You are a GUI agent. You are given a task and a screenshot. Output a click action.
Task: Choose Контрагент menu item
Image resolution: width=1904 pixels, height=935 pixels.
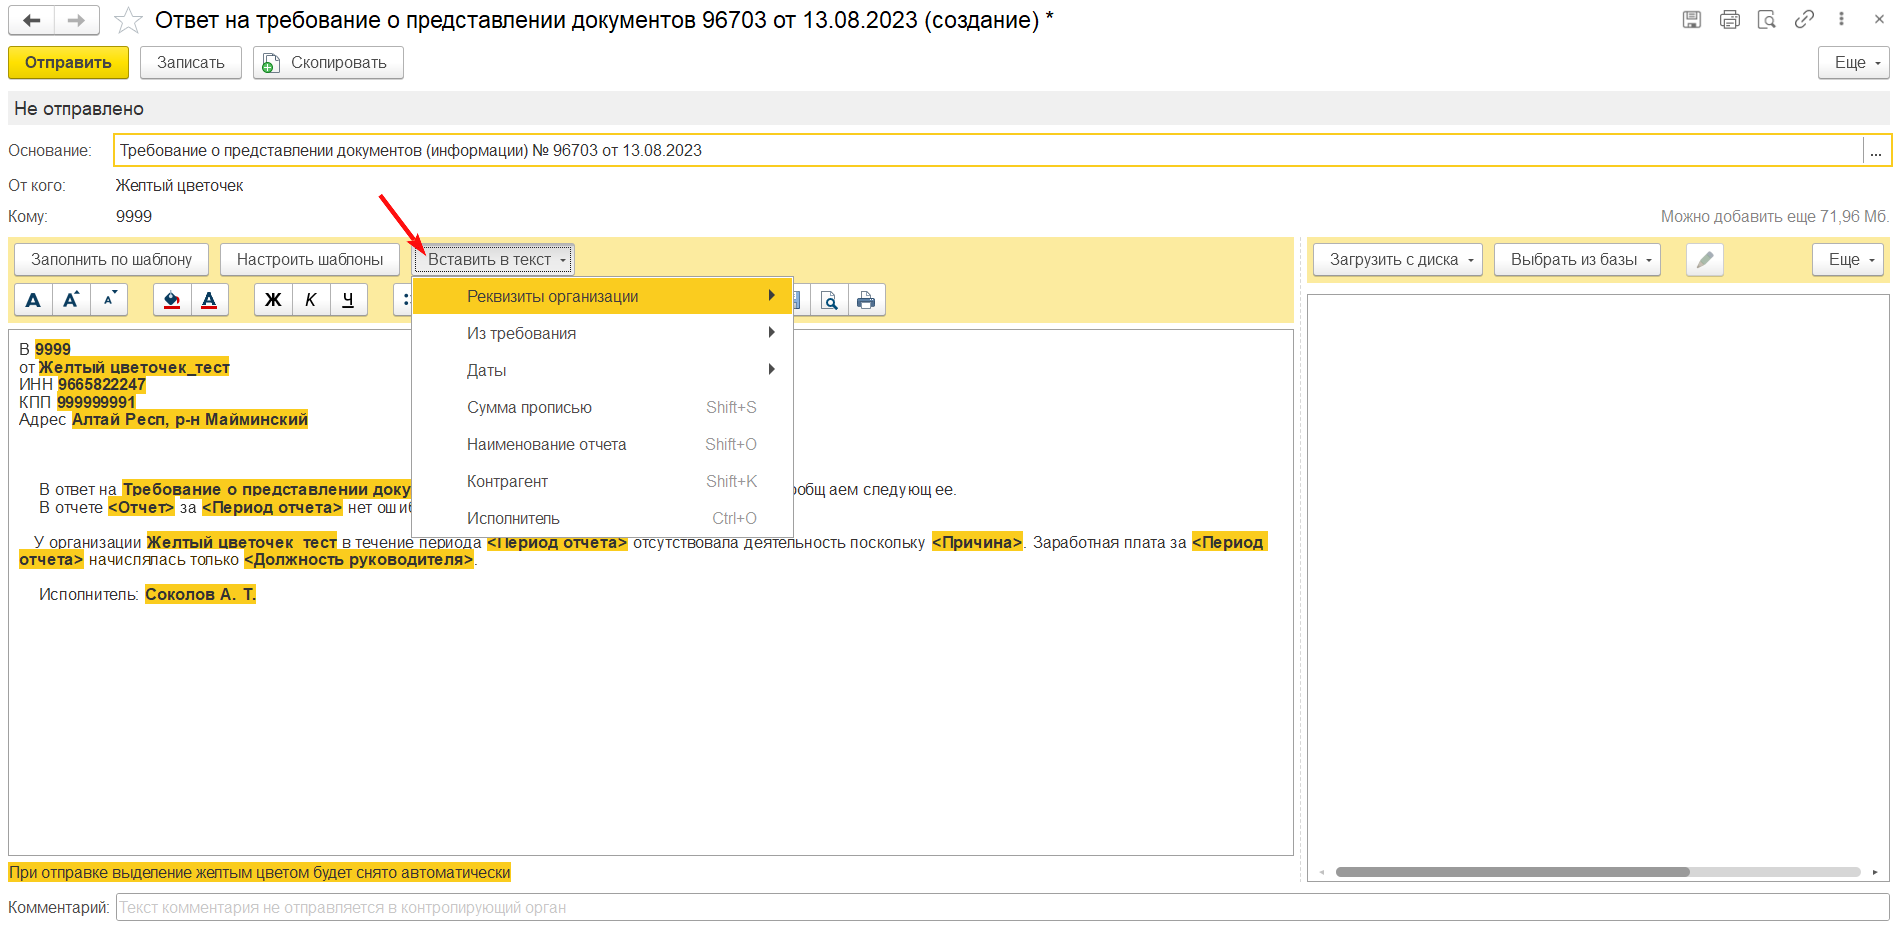[x=602, y=481]
